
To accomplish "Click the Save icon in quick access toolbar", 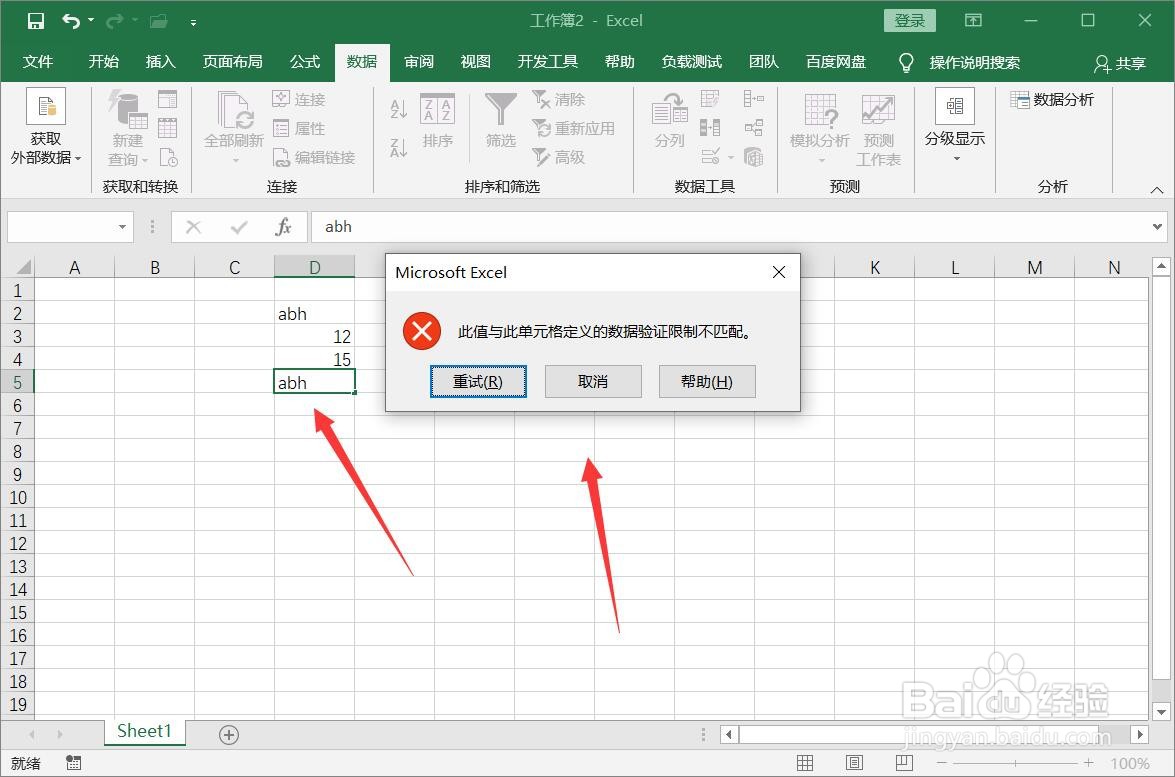I will pyautogui.click(x=35, y=21).
